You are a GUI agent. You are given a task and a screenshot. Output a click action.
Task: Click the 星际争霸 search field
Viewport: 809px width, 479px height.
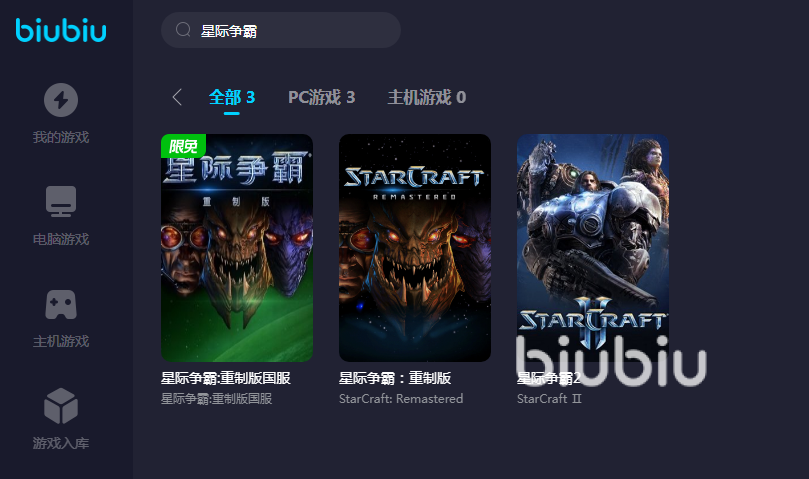pyautogui.click(x=281, y=30)
